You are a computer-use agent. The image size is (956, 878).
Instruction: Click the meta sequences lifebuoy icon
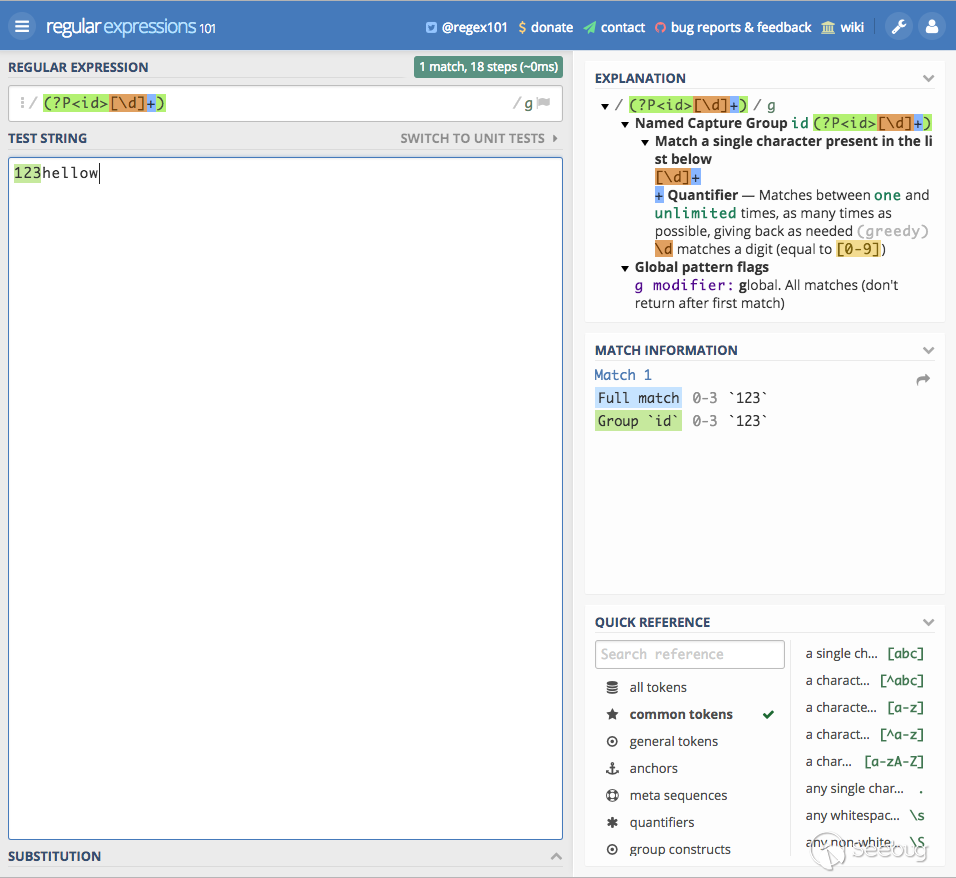(x=612, y=795)
